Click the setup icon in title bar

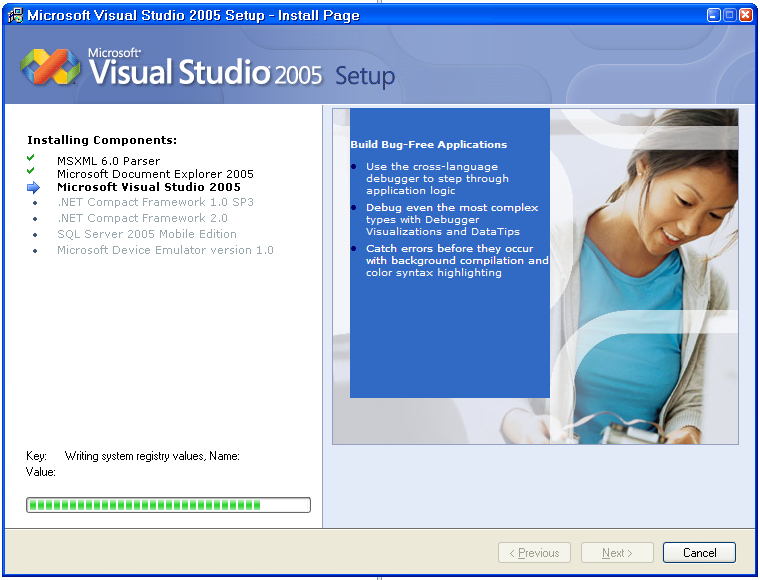tap(16, 15)
